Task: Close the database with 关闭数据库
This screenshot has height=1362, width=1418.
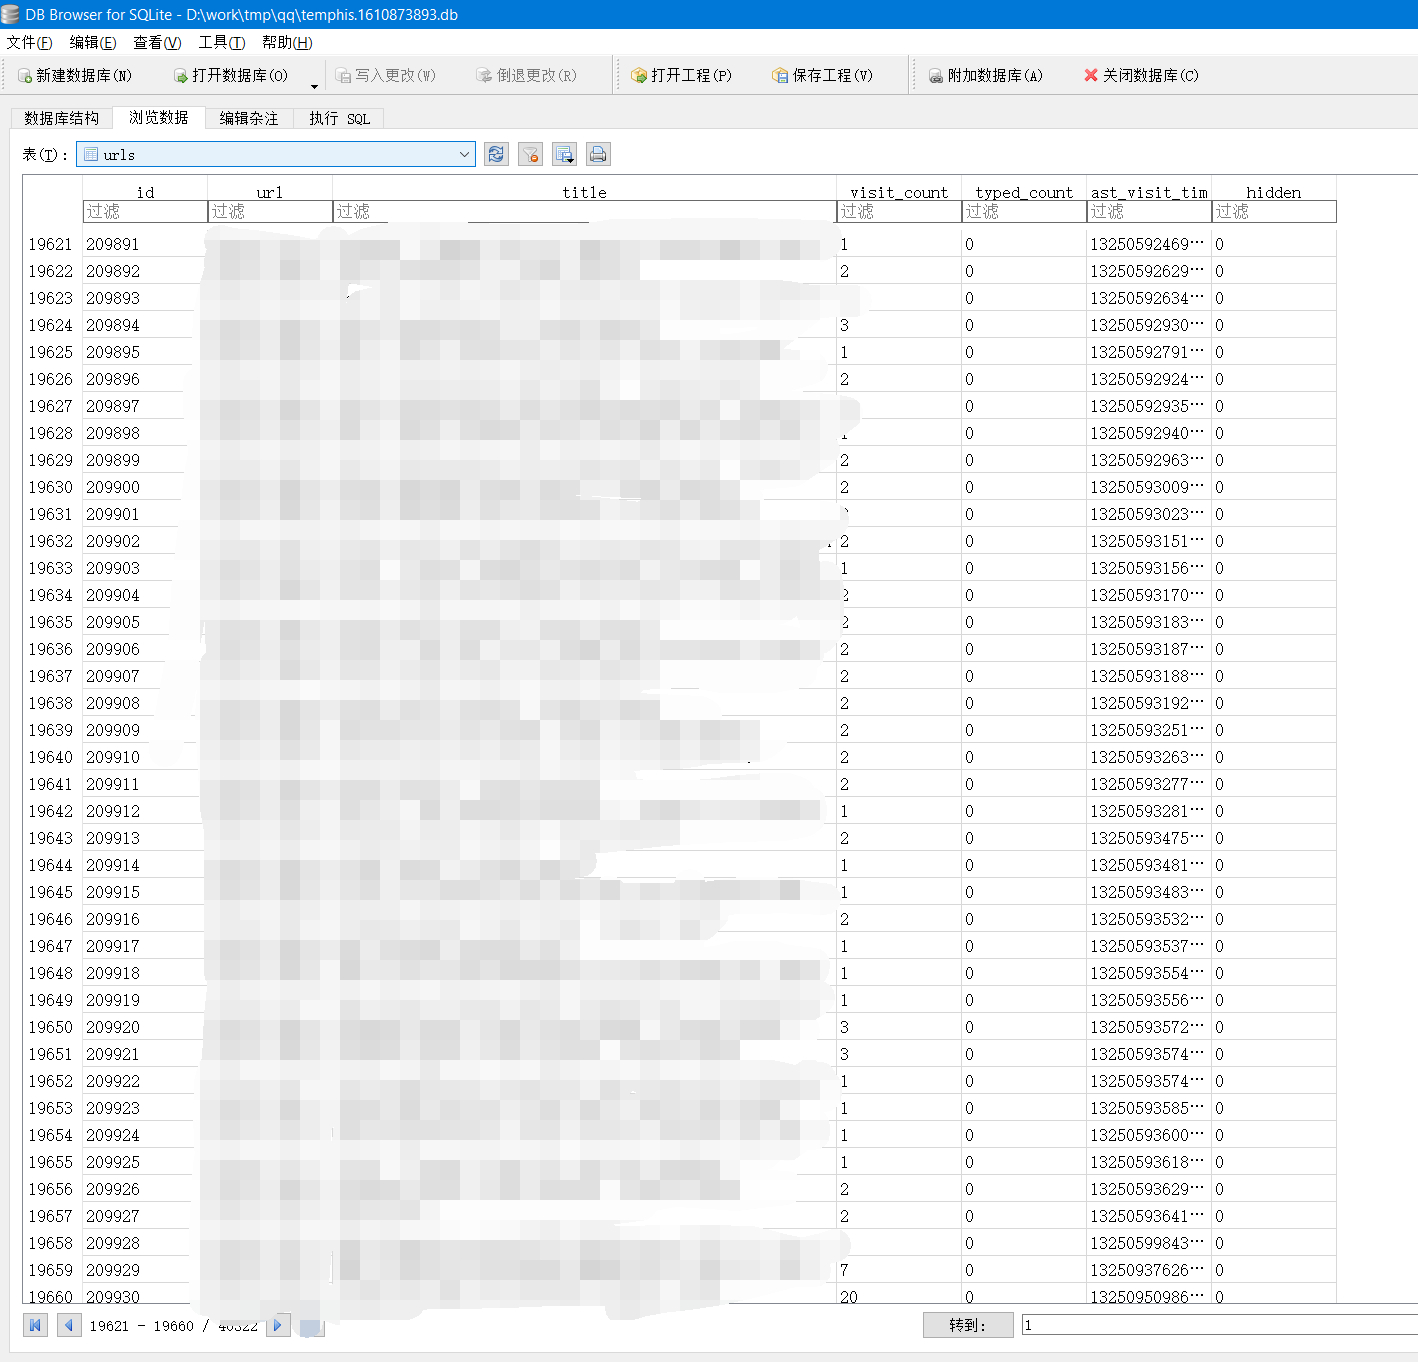Action: 1141,76
